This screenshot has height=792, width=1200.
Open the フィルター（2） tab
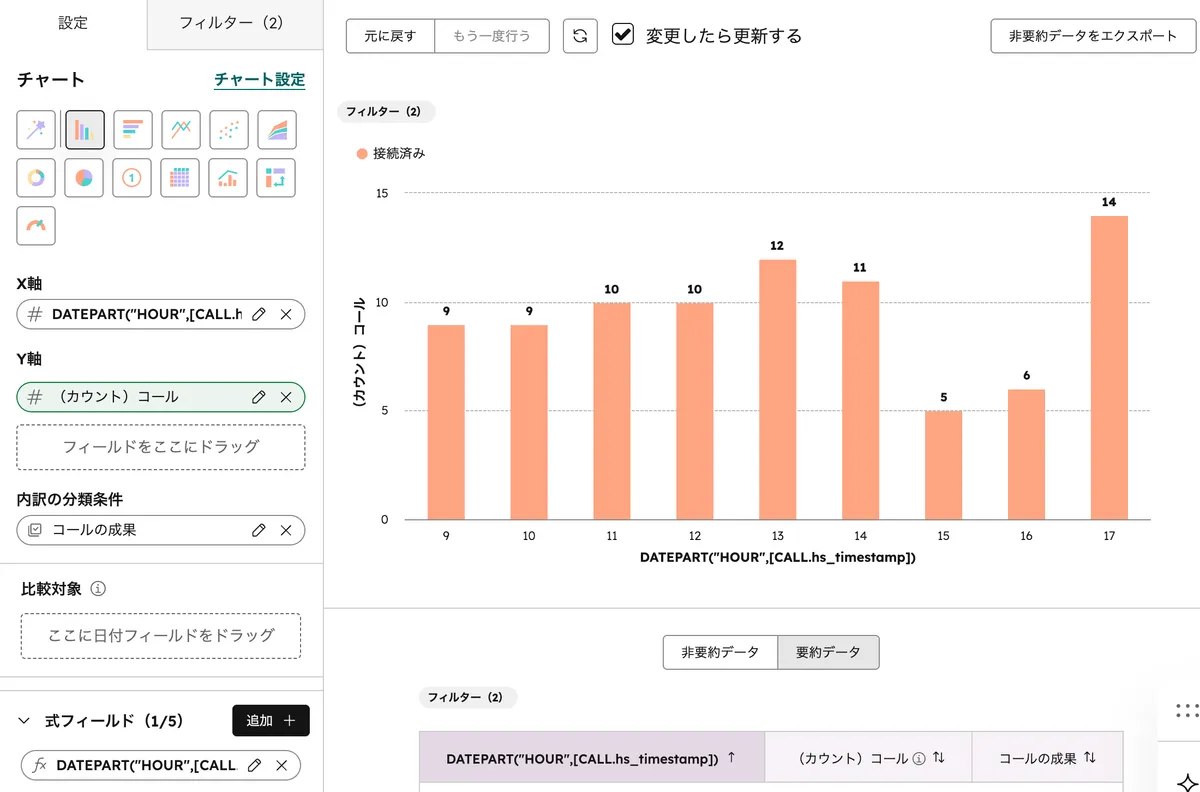click(231, 23)
